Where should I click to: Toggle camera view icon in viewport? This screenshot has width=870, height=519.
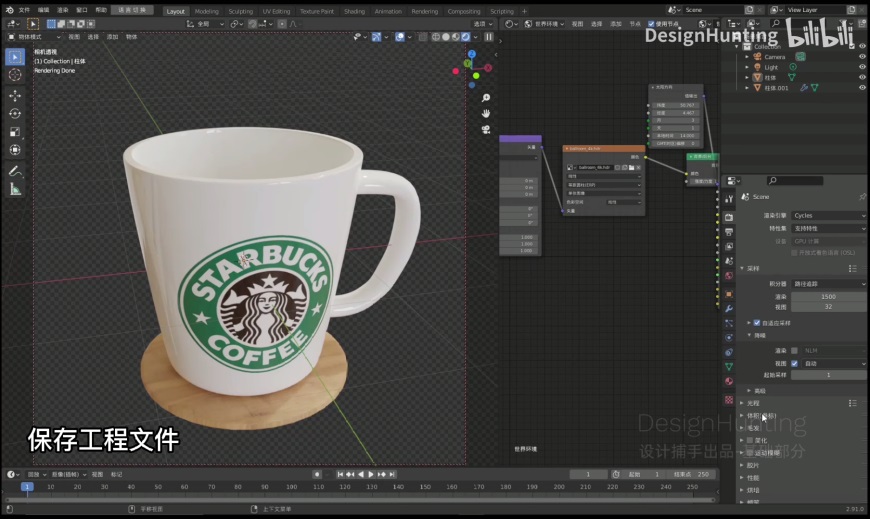tap(486, 129)
